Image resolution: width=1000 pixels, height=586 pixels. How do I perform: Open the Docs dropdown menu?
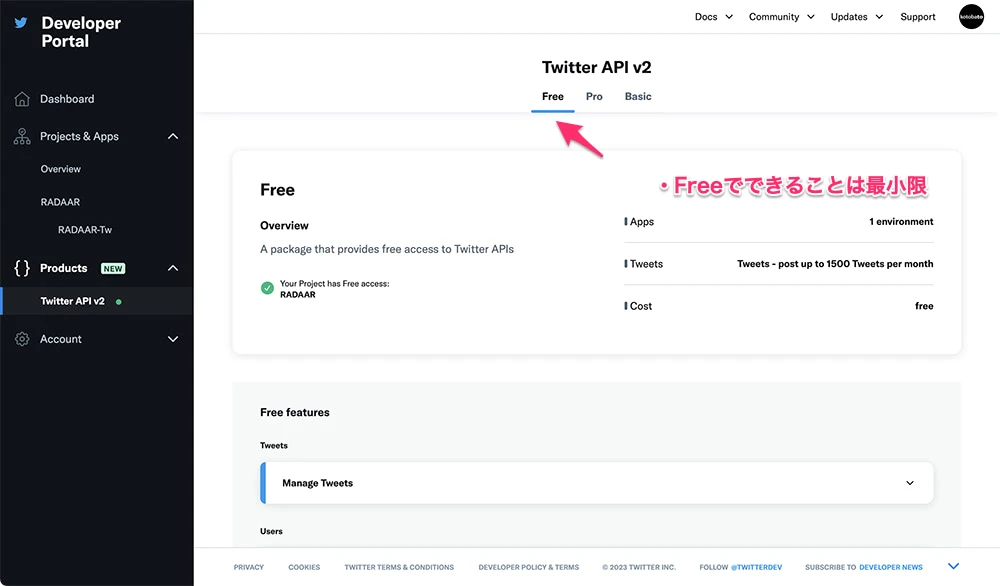pyautogui.click(x=714, y=17)
